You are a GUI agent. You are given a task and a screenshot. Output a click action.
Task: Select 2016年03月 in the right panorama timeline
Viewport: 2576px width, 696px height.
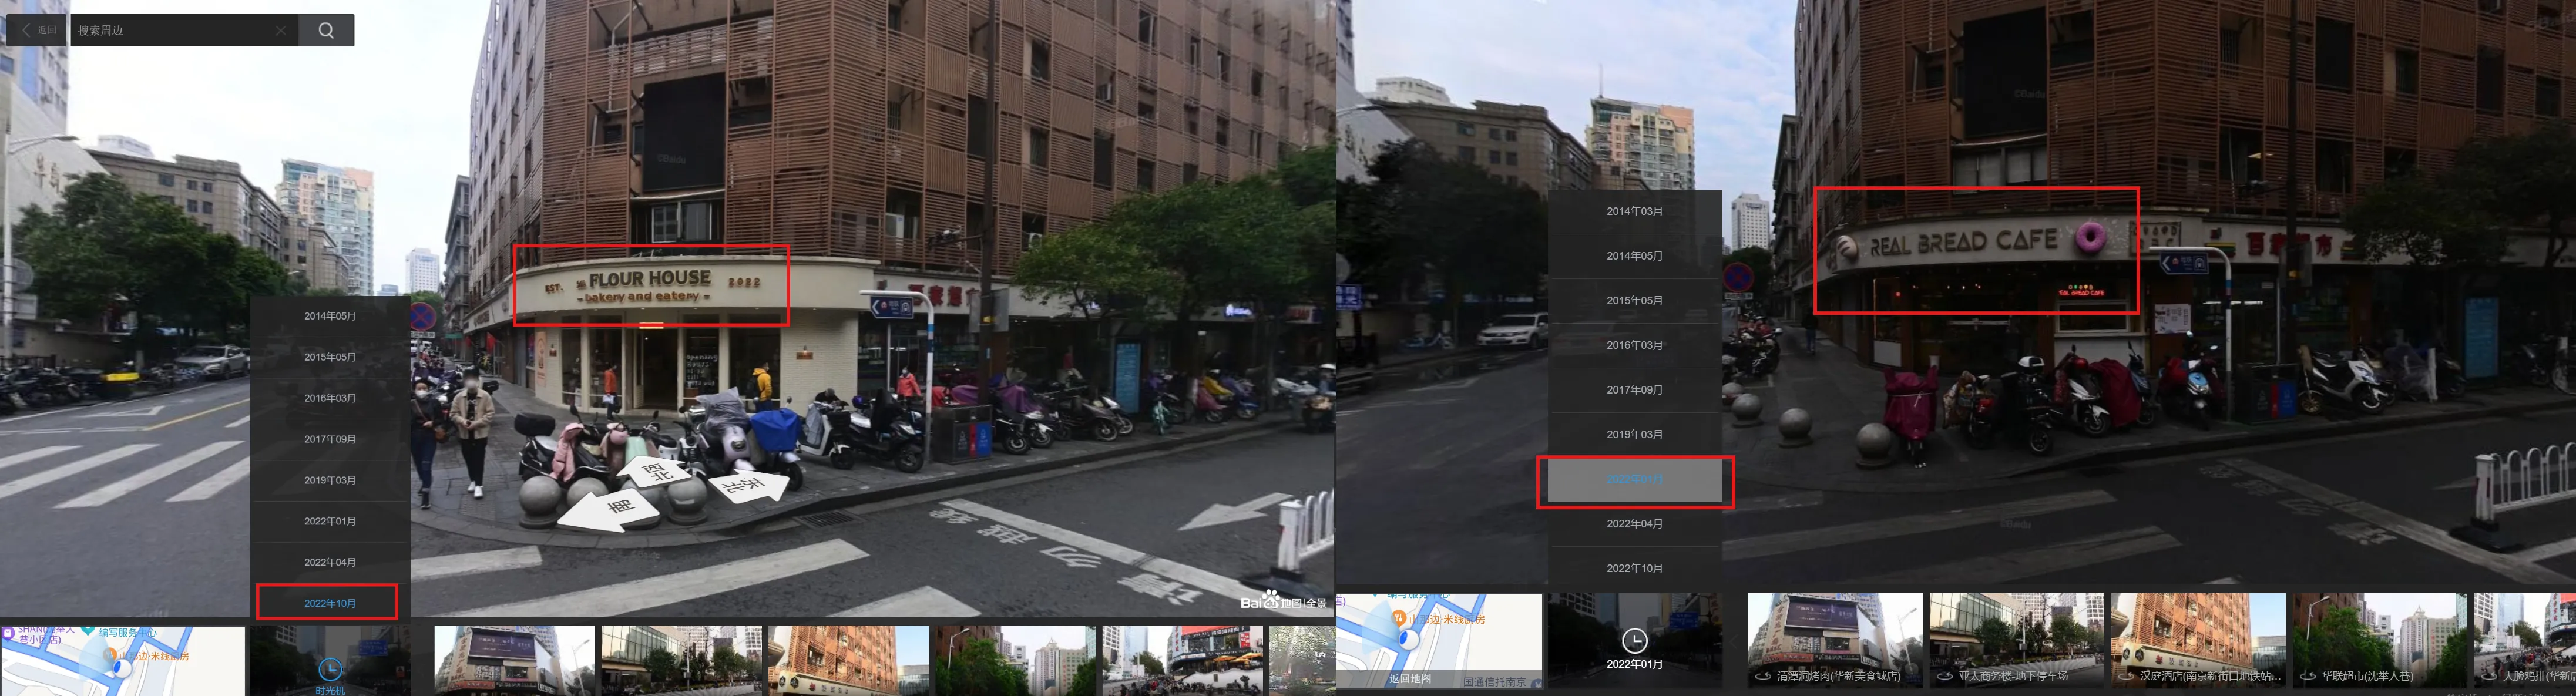pos(1635,345)
